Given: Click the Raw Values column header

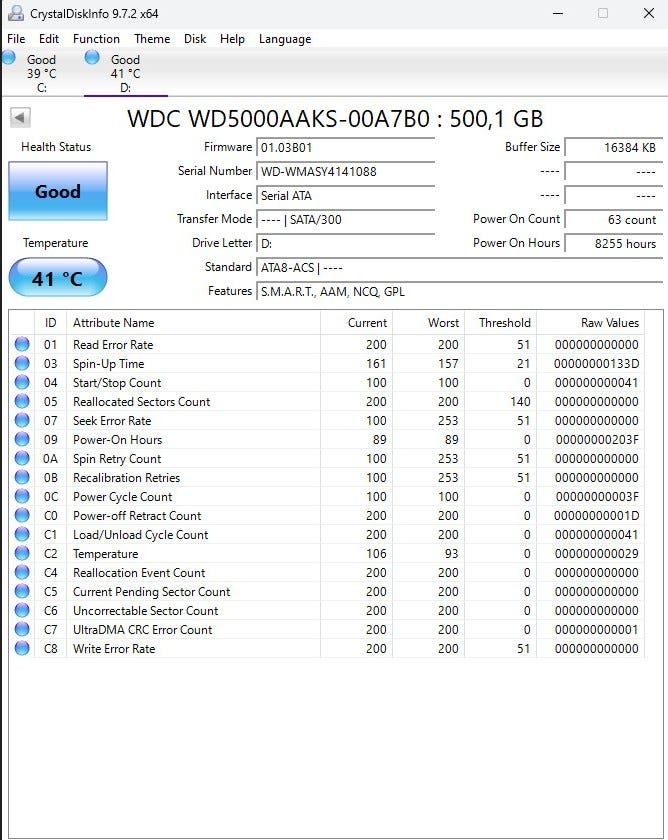Looking at the screenshot, I should (591, 322).
